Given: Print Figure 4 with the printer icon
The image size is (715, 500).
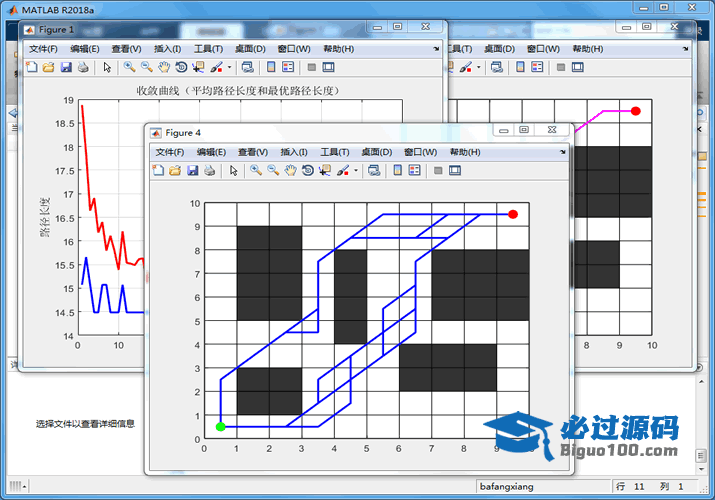Looking at the screenshot, I should tap(209, 171).
